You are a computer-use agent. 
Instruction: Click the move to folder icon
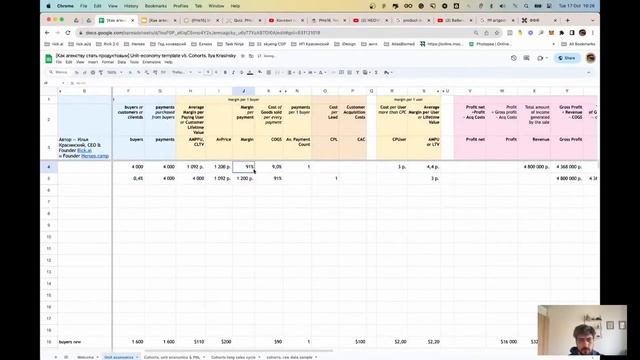pos(251,56)
